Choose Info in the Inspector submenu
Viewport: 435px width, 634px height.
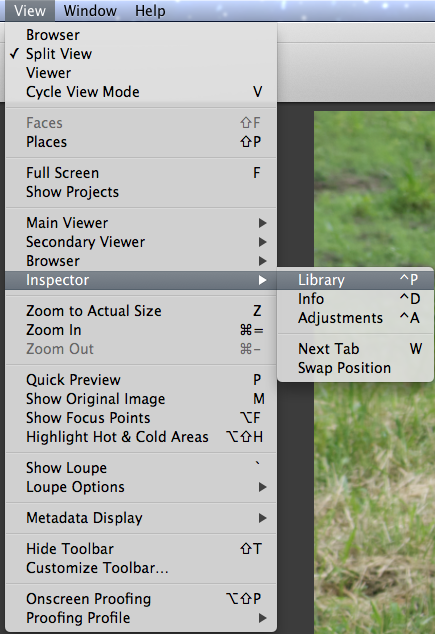355,299
